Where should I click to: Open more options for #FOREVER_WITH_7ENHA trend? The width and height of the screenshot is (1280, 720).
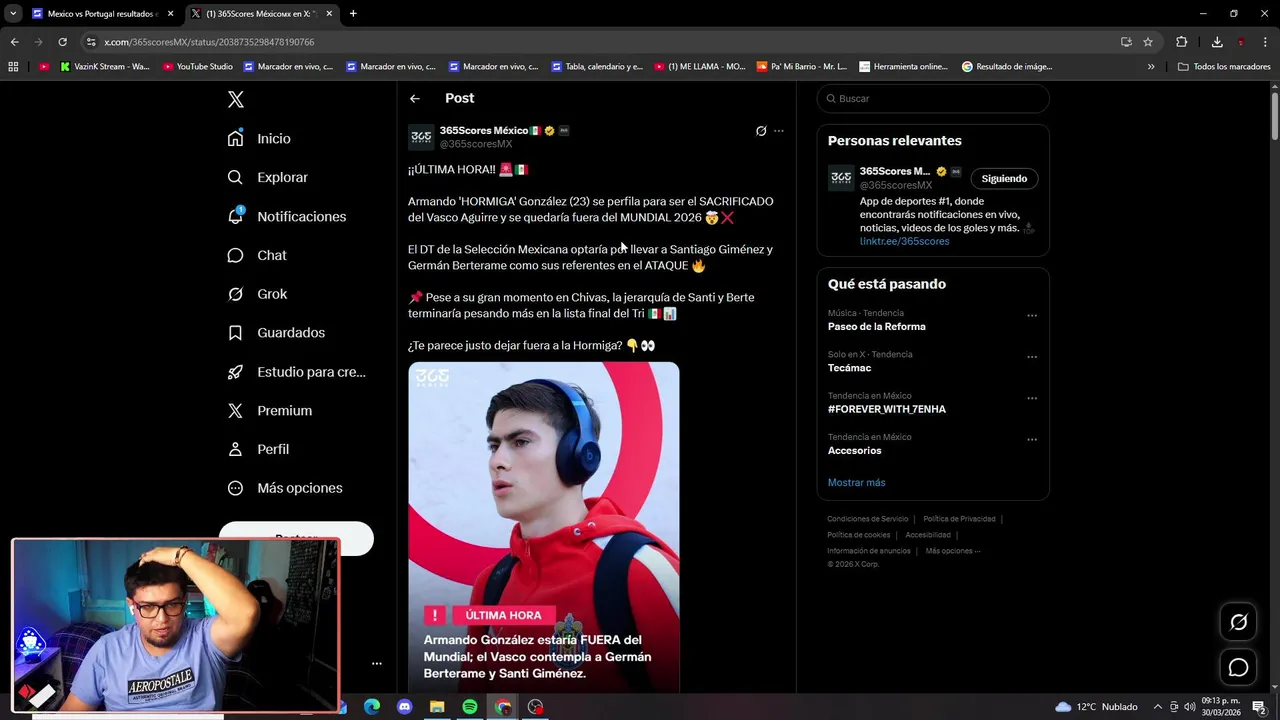tap(1032, 398)
